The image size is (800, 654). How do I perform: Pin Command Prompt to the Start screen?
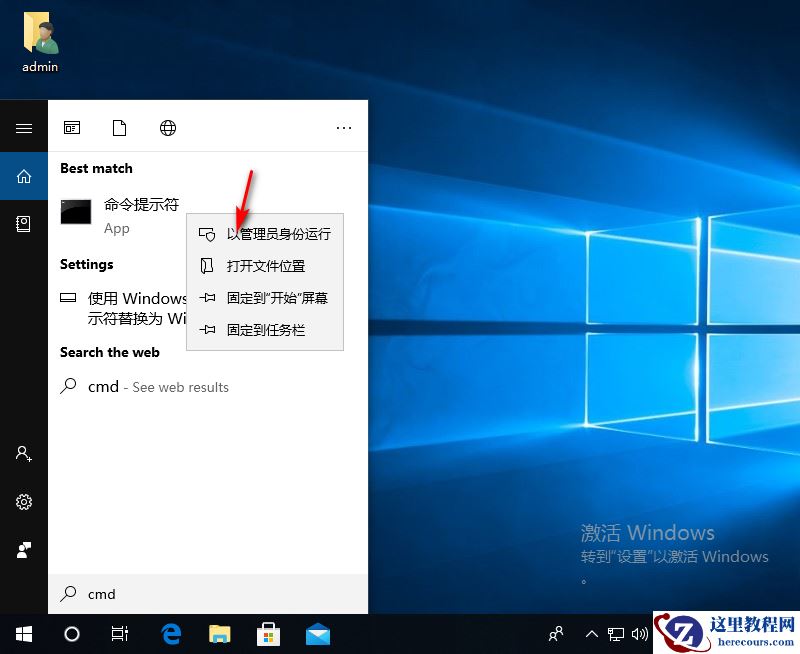point(266,298)
